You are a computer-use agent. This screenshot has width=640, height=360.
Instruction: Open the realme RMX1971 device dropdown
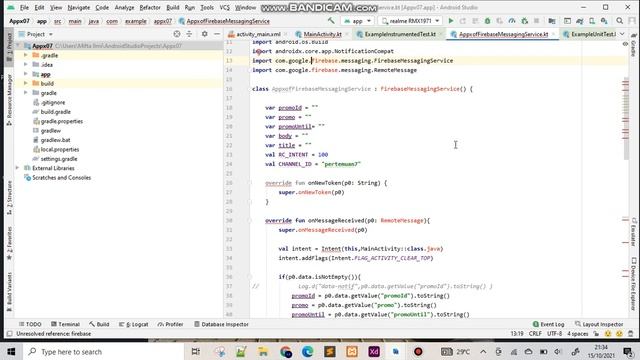click(x=410, y=21)
